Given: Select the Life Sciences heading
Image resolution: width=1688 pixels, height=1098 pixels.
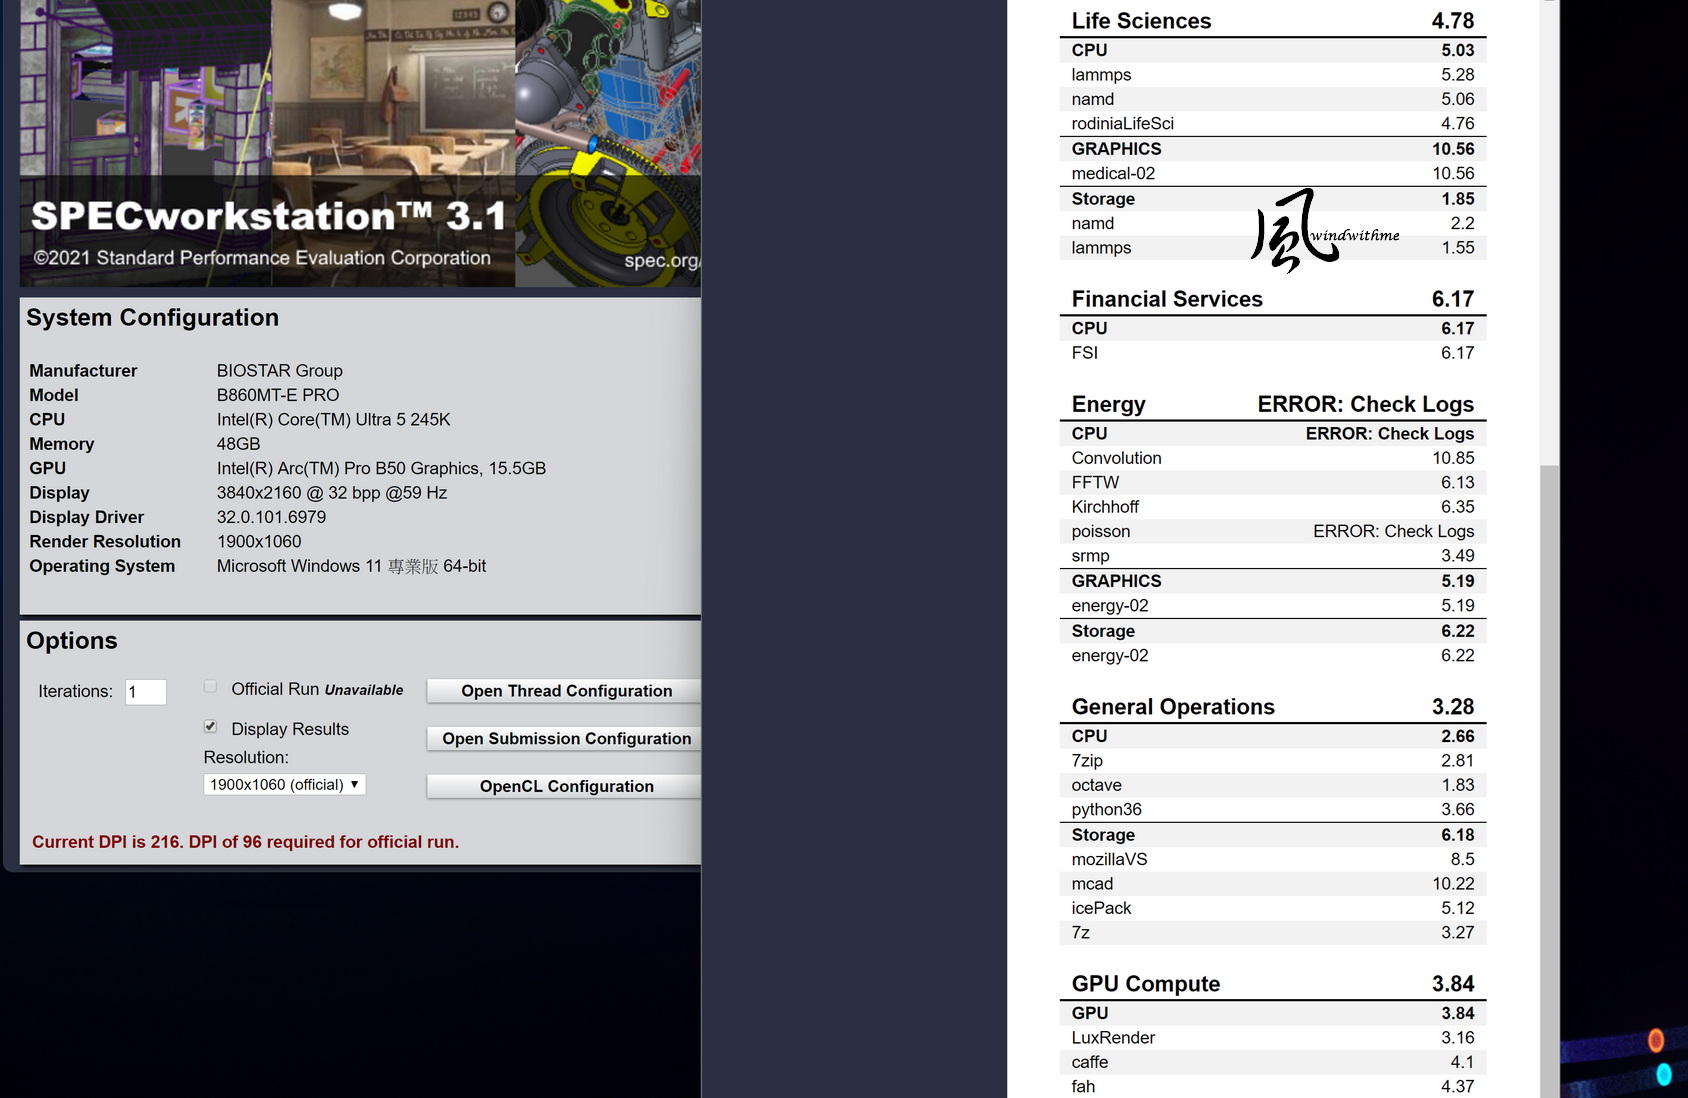Looking at the screenshot, I should coord(1141,21).
